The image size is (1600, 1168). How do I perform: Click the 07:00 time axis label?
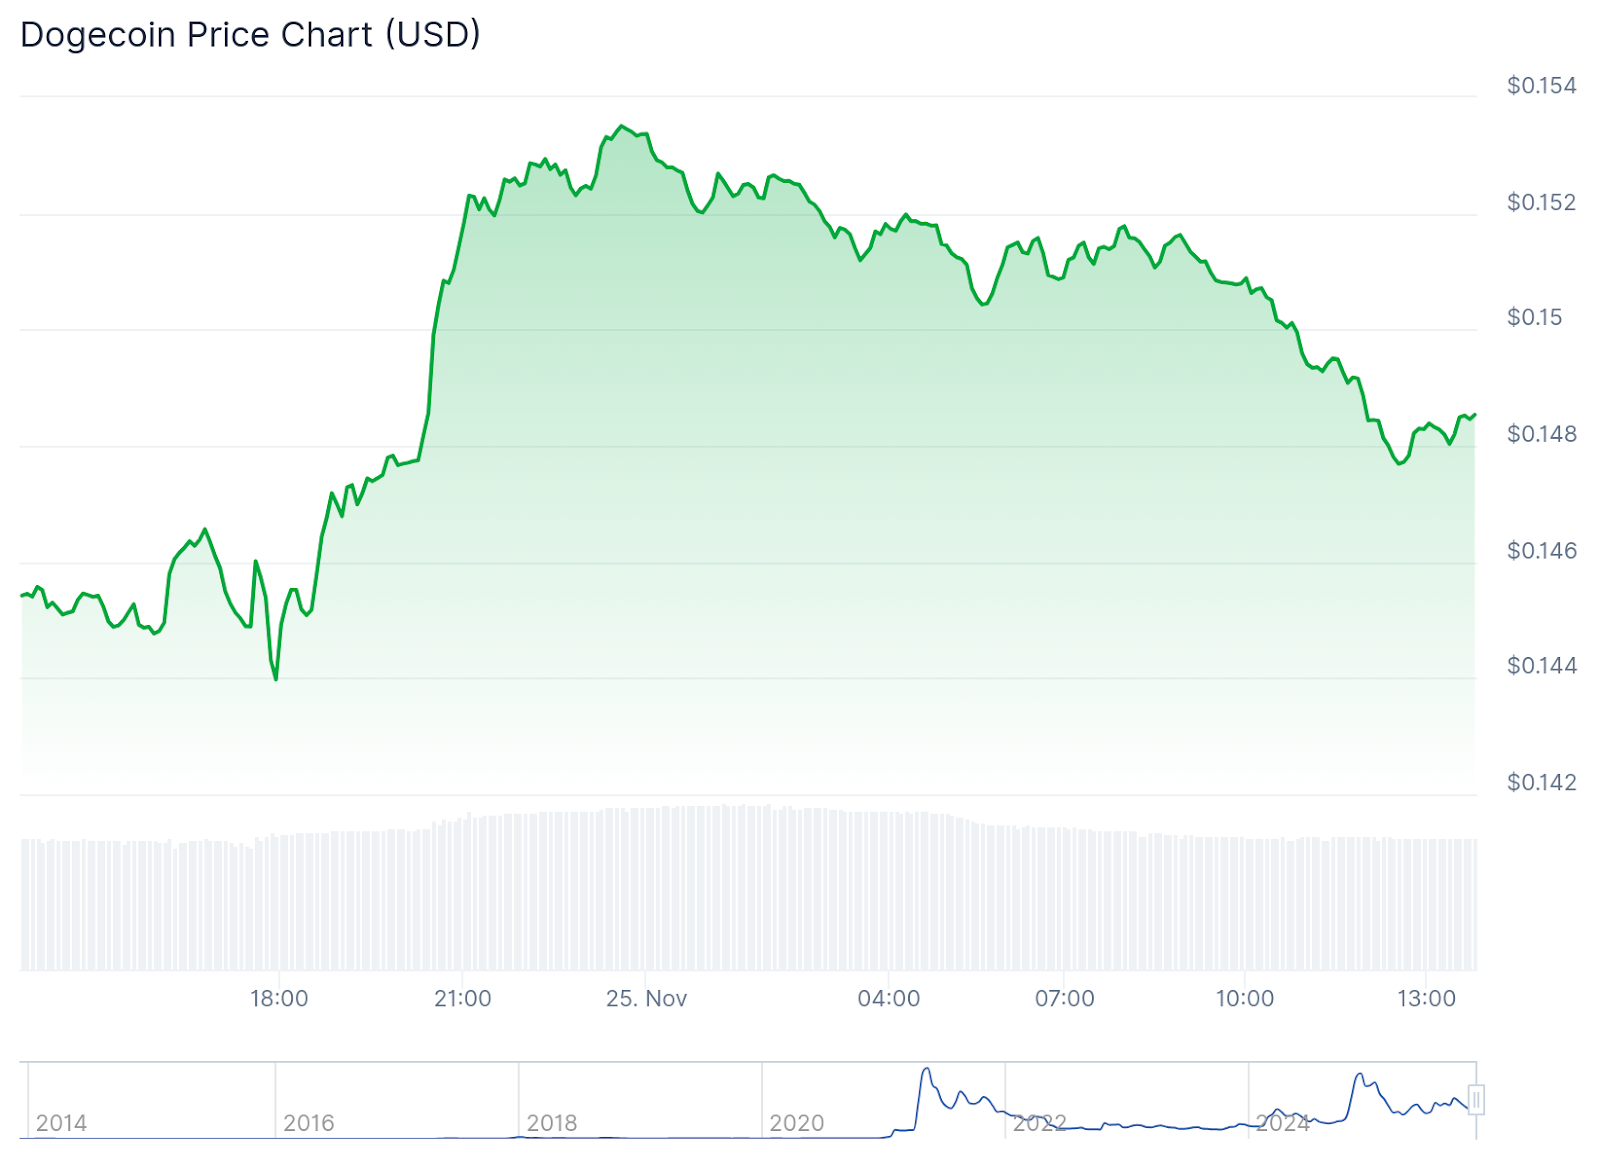(1064, 998)
